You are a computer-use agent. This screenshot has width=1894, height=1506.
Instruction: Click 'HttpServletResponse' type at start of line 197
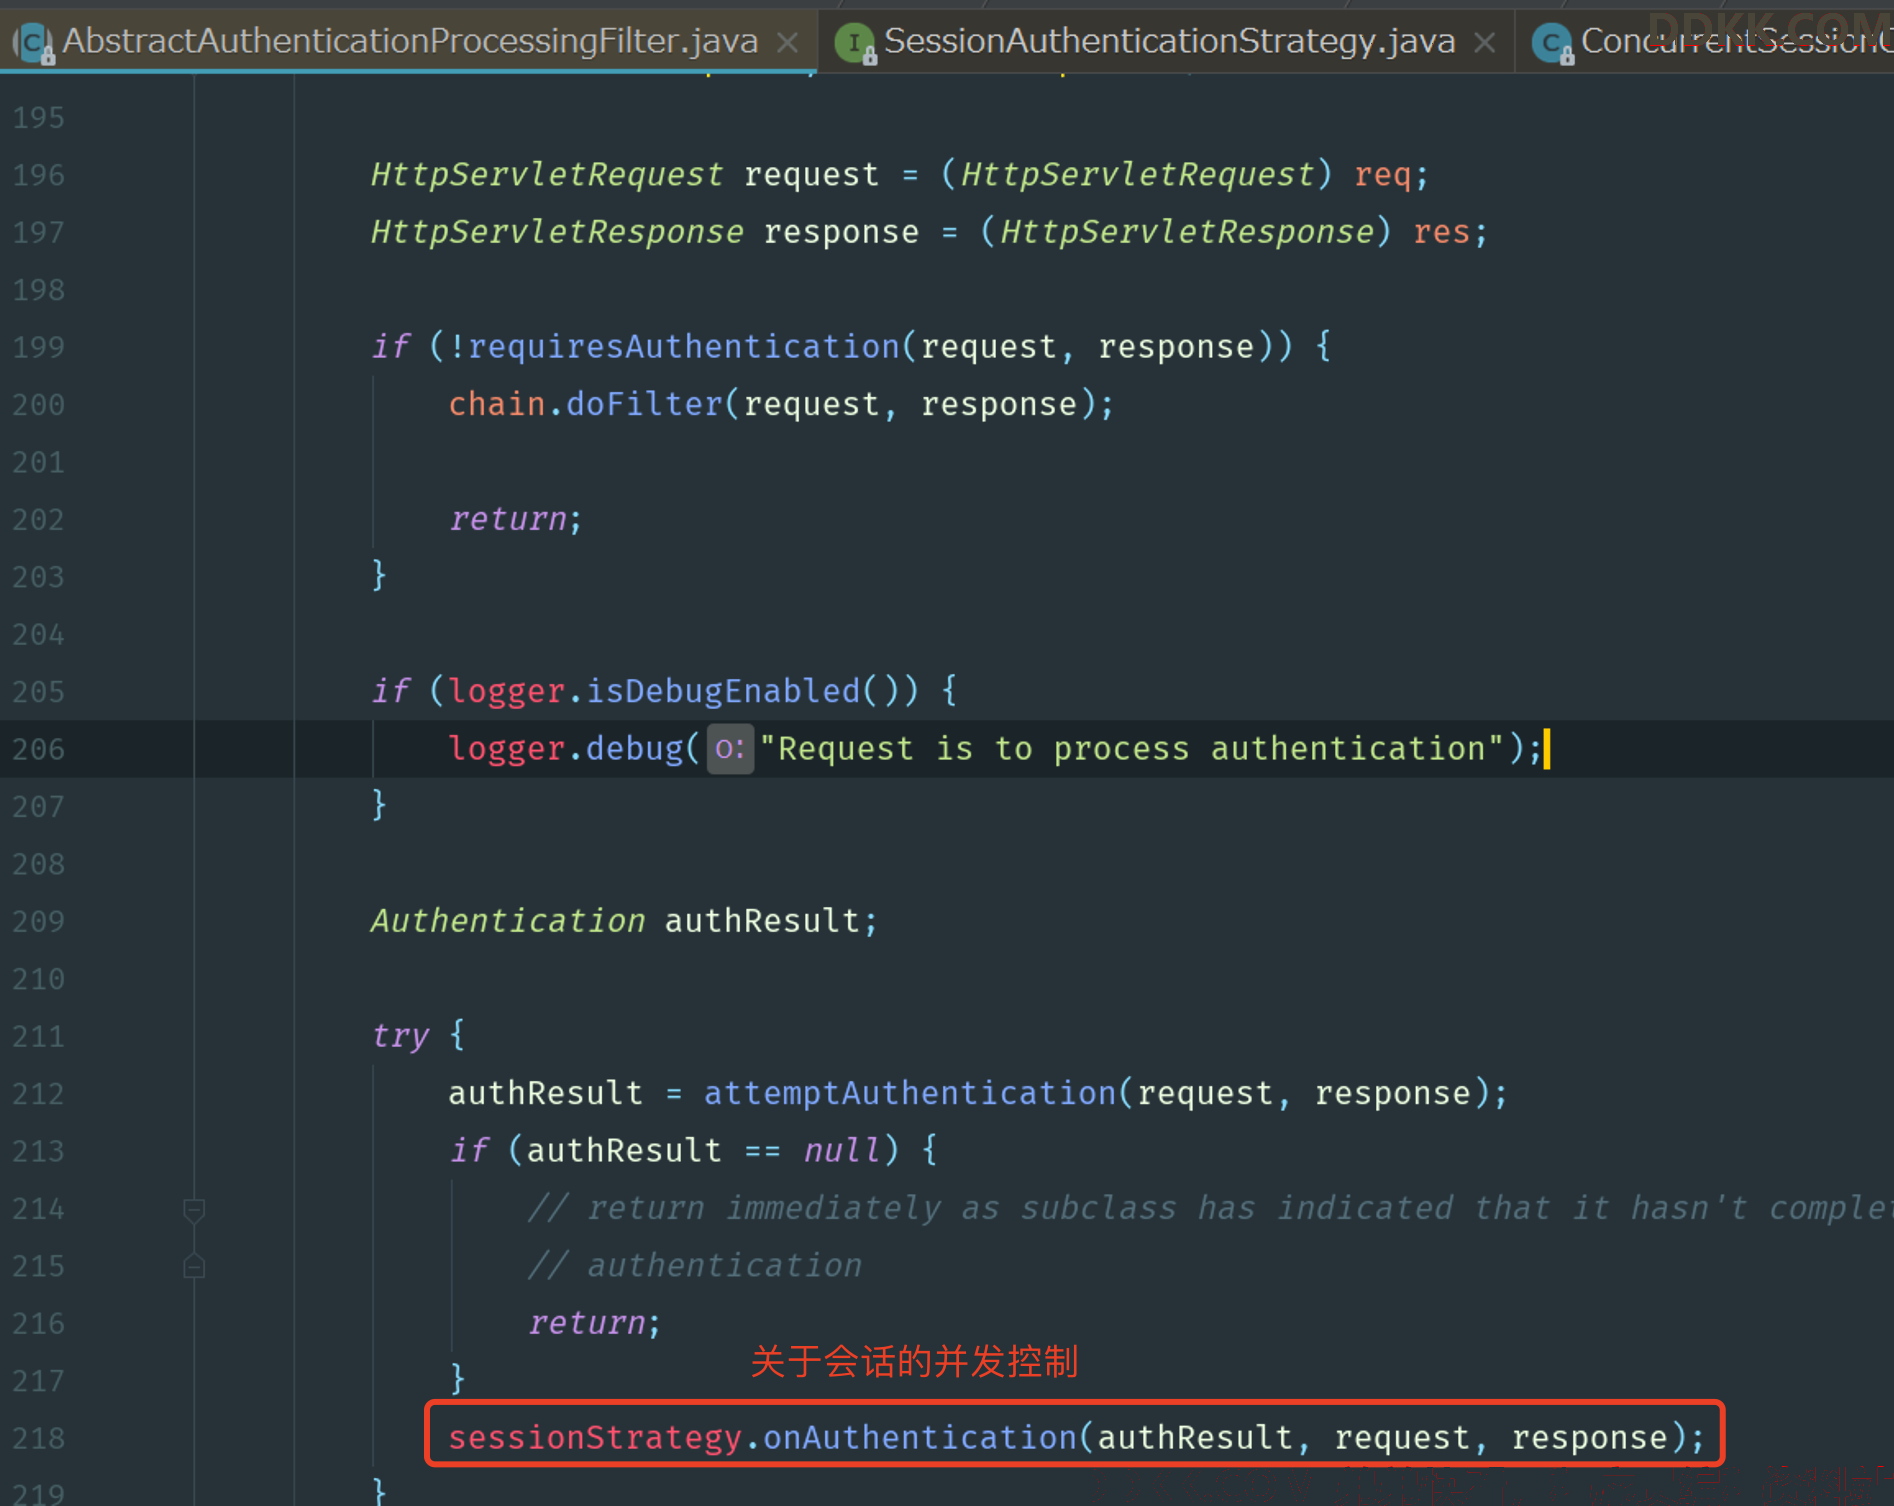coord(557,232)
